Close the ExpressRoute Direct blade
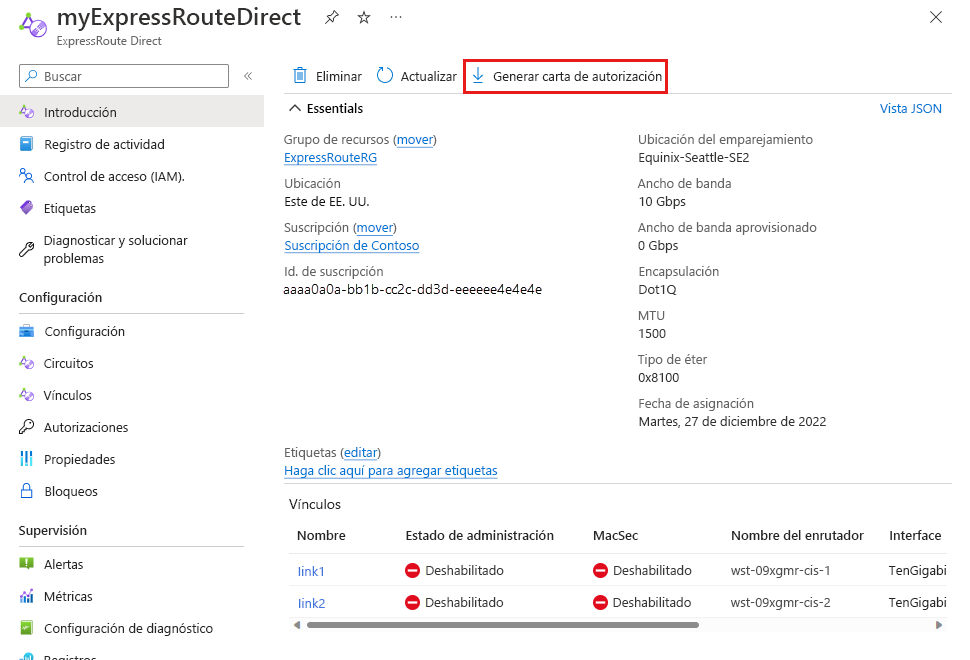 [935, 17]
